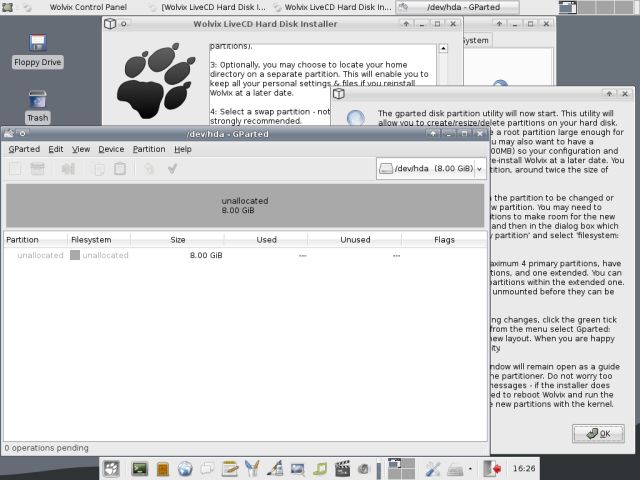
Task: Launch the paintbrush graphics editor icon
Action: pyautogui.click(x=275, y=469)
